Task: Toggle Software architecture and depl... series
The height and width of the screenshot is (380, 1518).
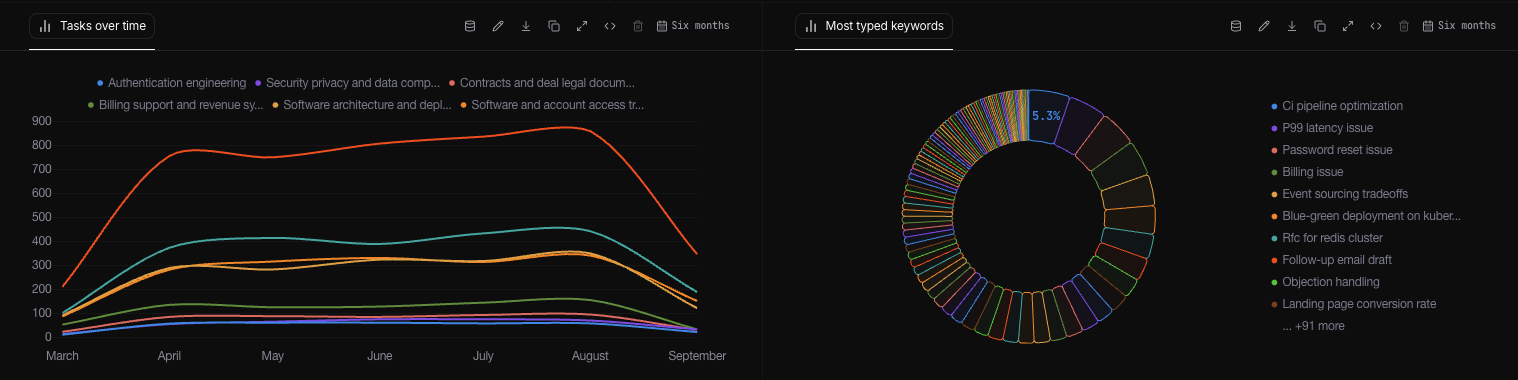Action: pyautogui.click(x=362, y=104)
